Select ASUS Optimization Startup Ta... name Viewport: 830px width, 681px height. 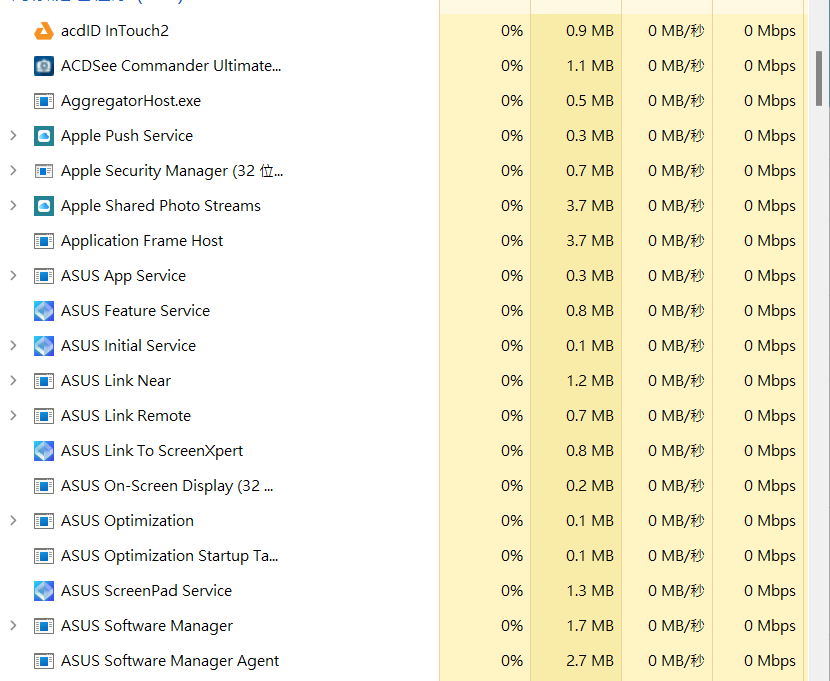(x=169, y=556)
